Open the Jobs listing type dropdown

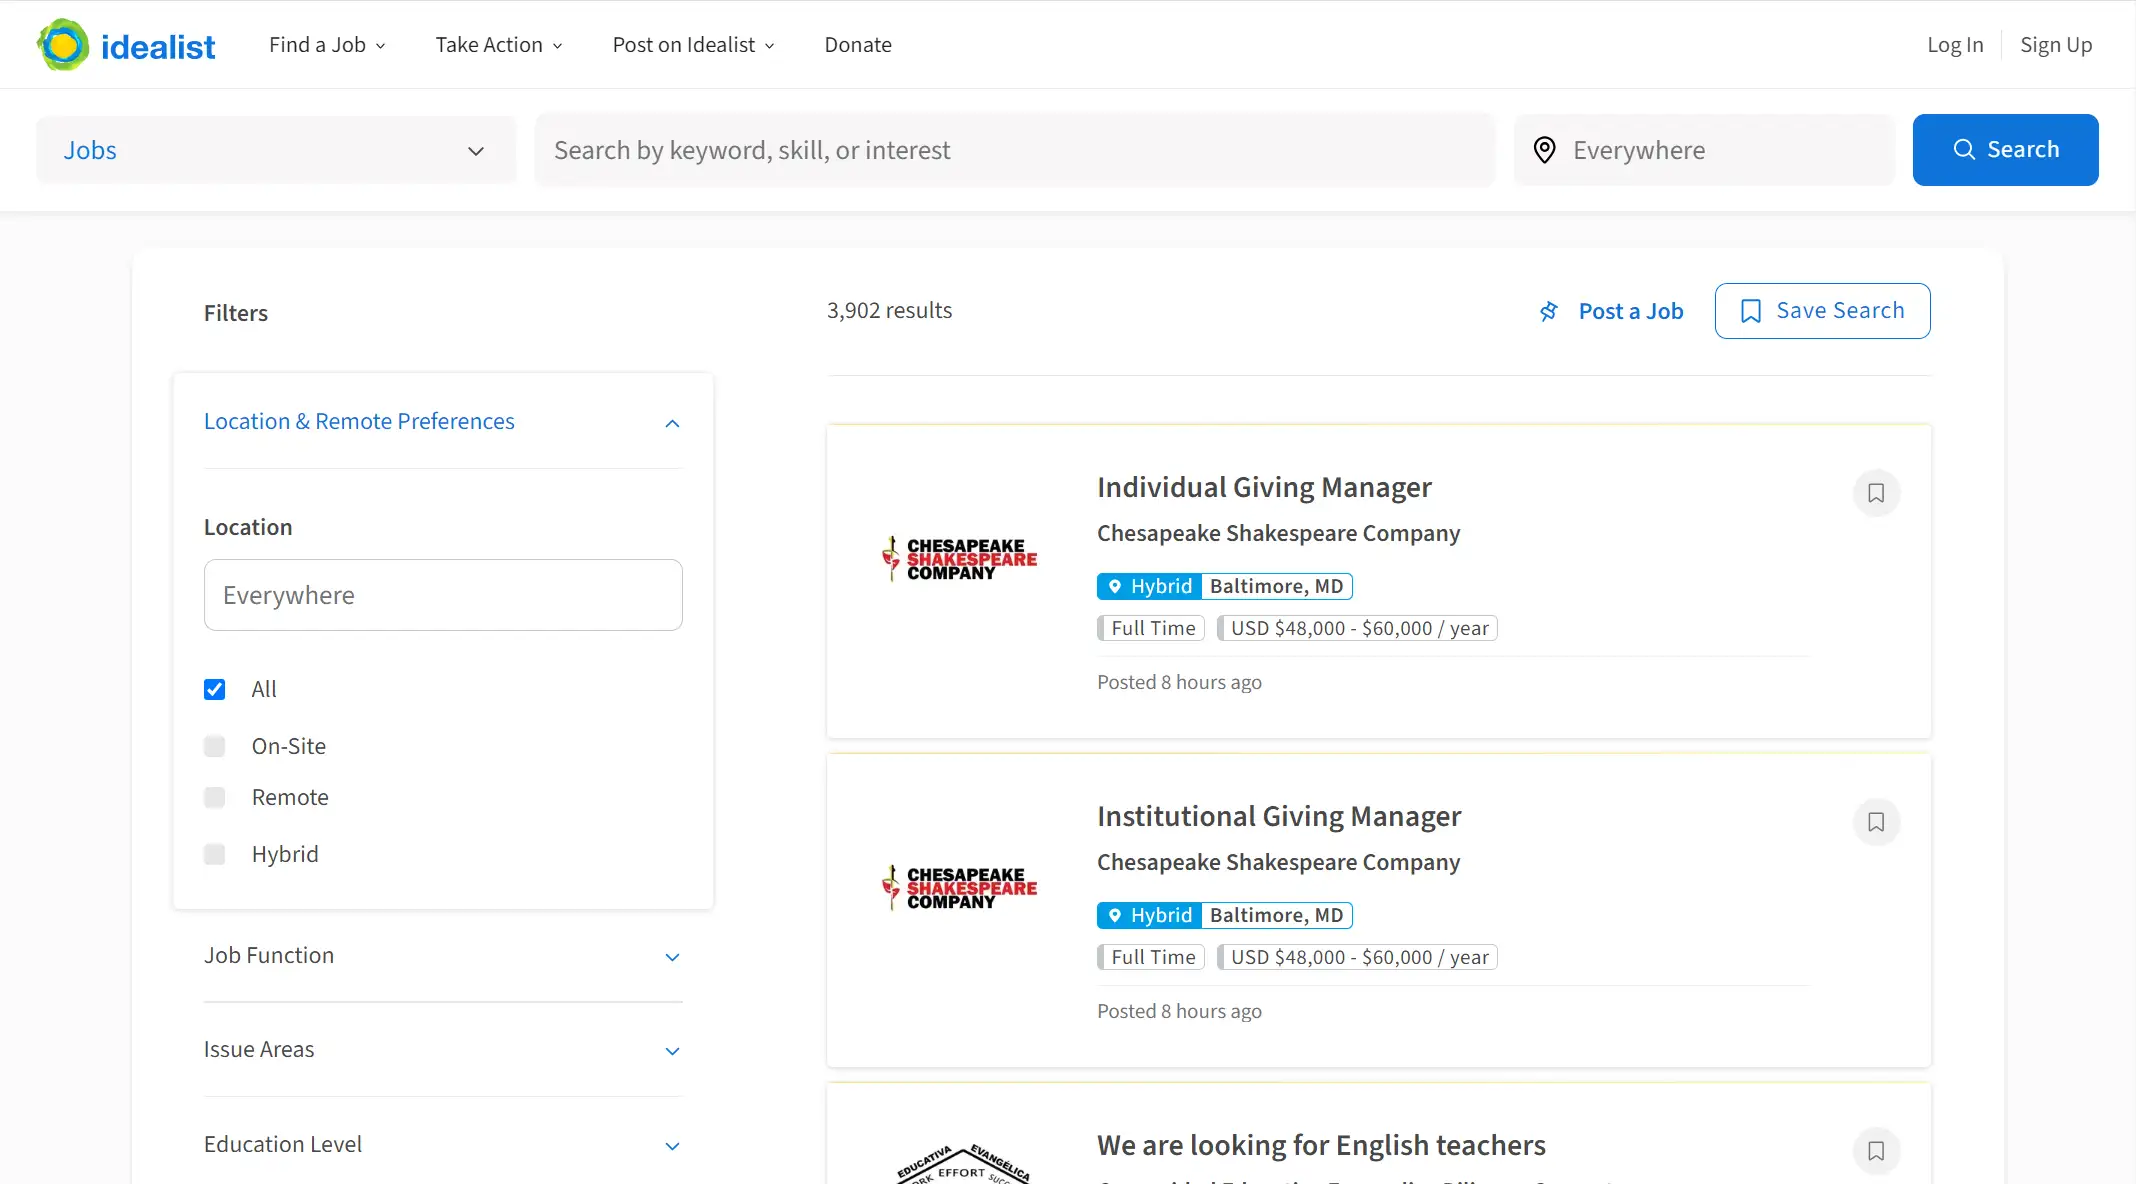click(x=276, y=150)
